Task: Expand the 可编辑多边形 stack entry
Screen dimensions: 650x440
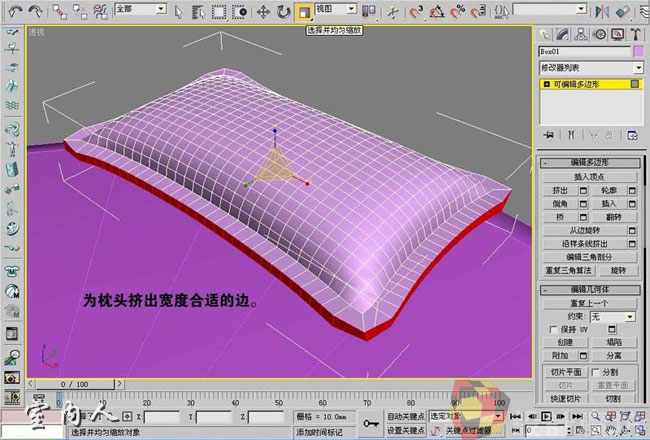Action: (x=546, y=84)
